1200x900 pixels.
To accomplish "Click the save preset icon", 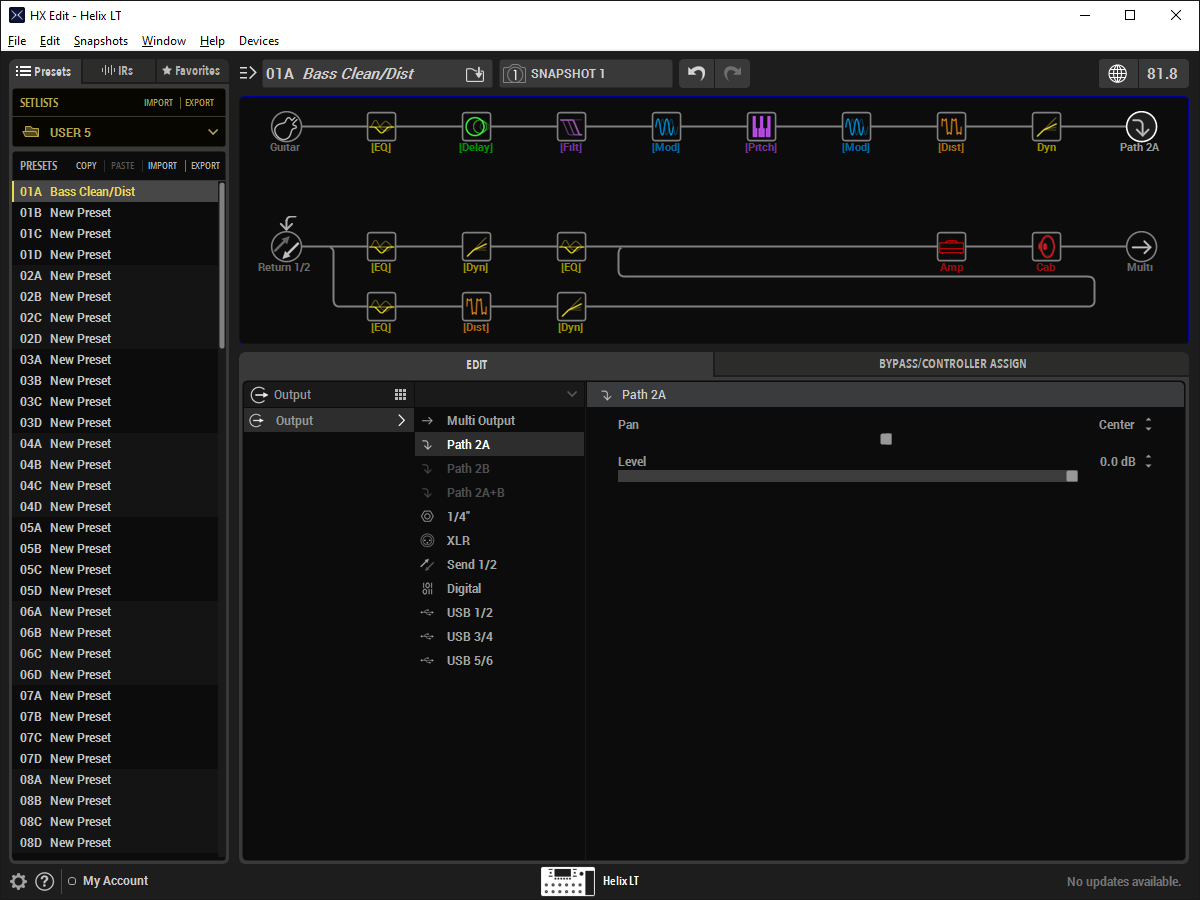I will pyautogui.click(x=475, y=74).
